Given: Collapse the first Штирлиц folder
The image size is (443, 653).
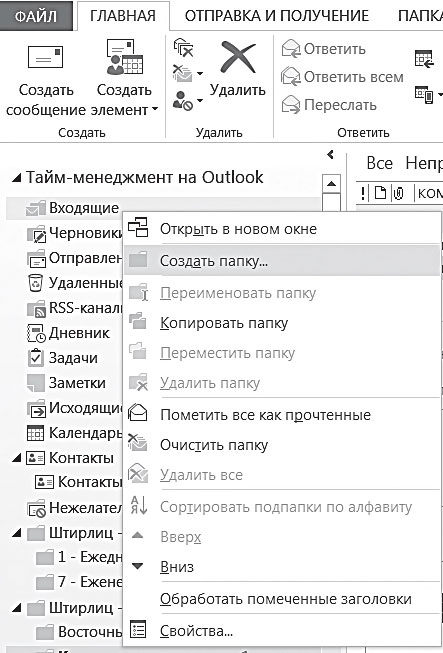Looking at the screenshot, I should coord(16,533).
